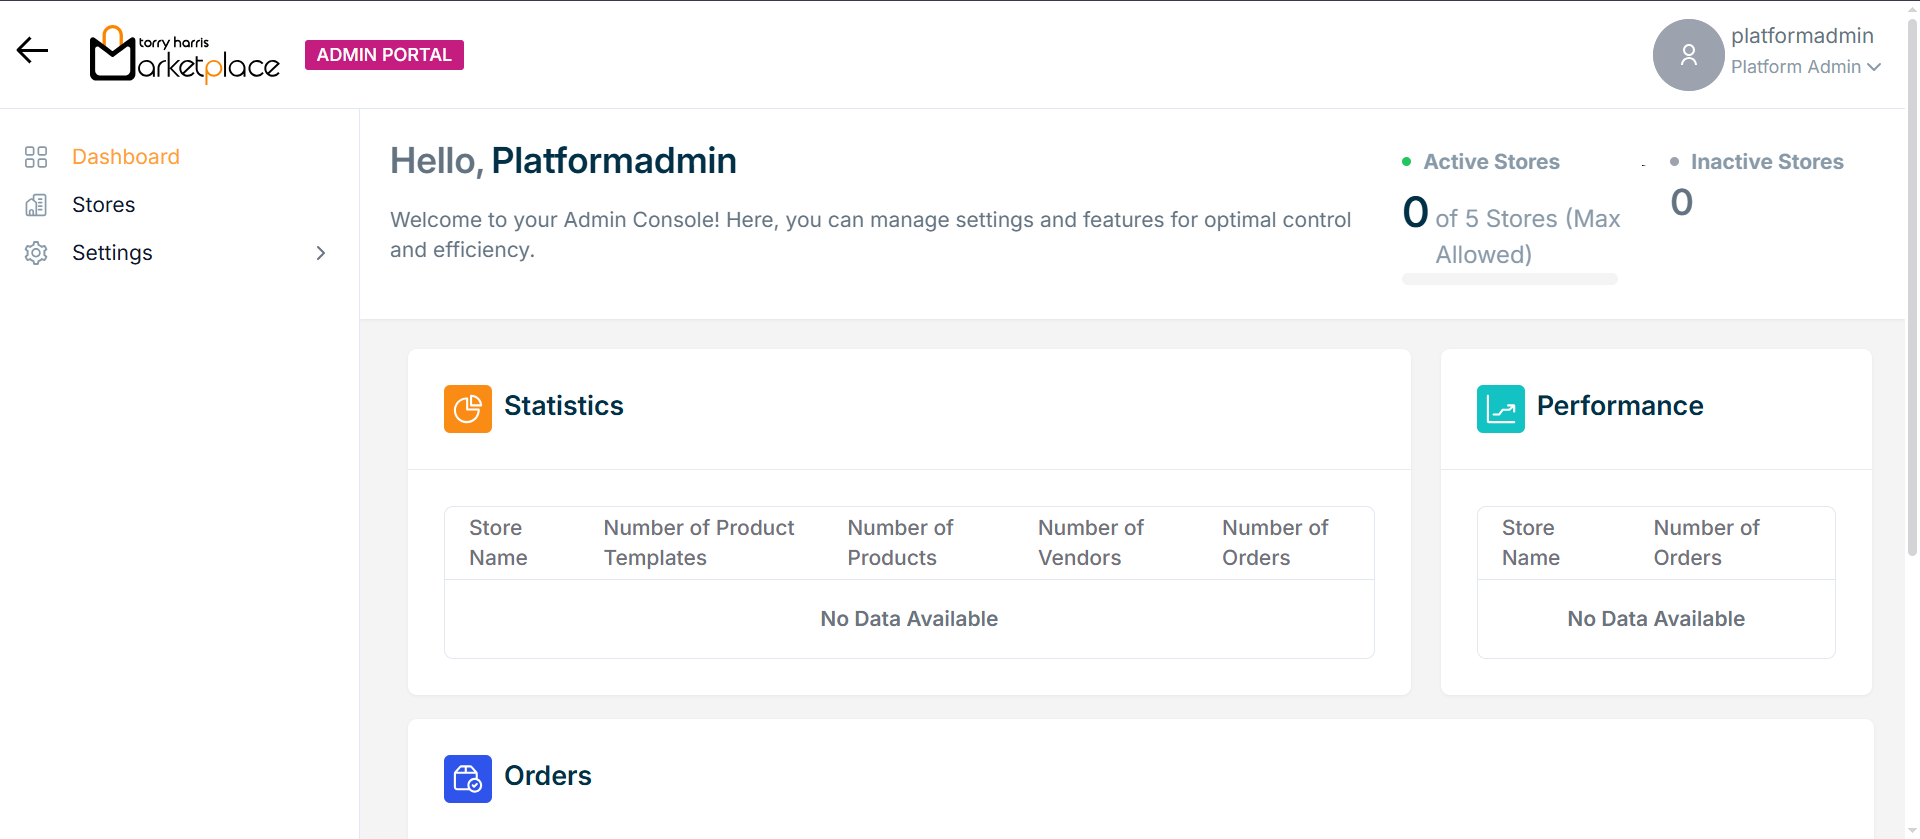Click the orange Statistics pie icon
This screenshot has height=839, width=1920.
(467, 409)
